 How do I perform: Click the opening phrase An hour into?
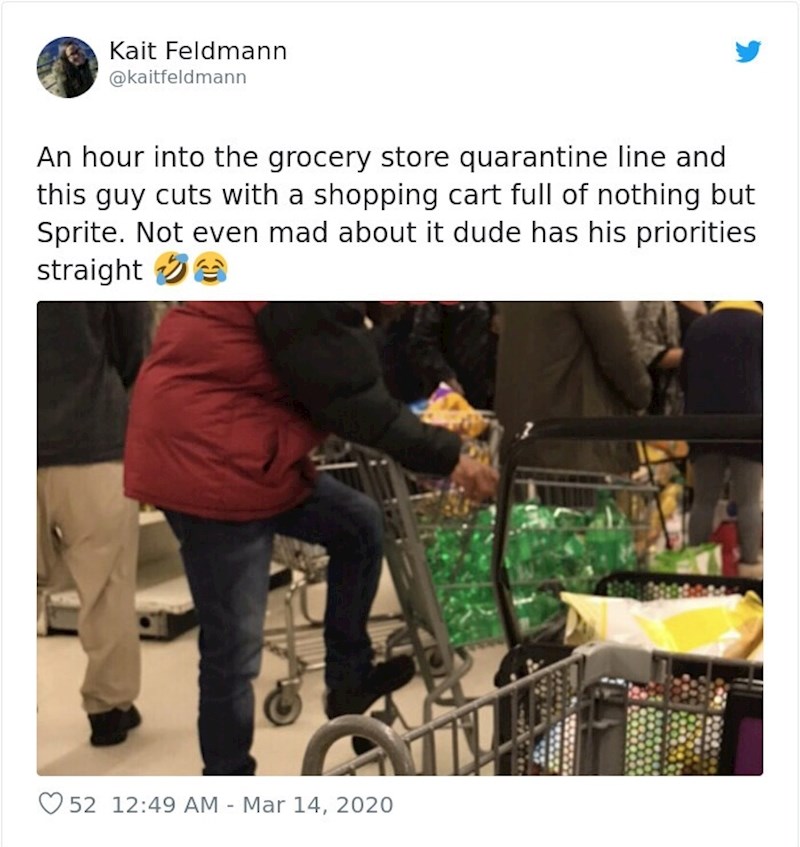tap(120, 158)
